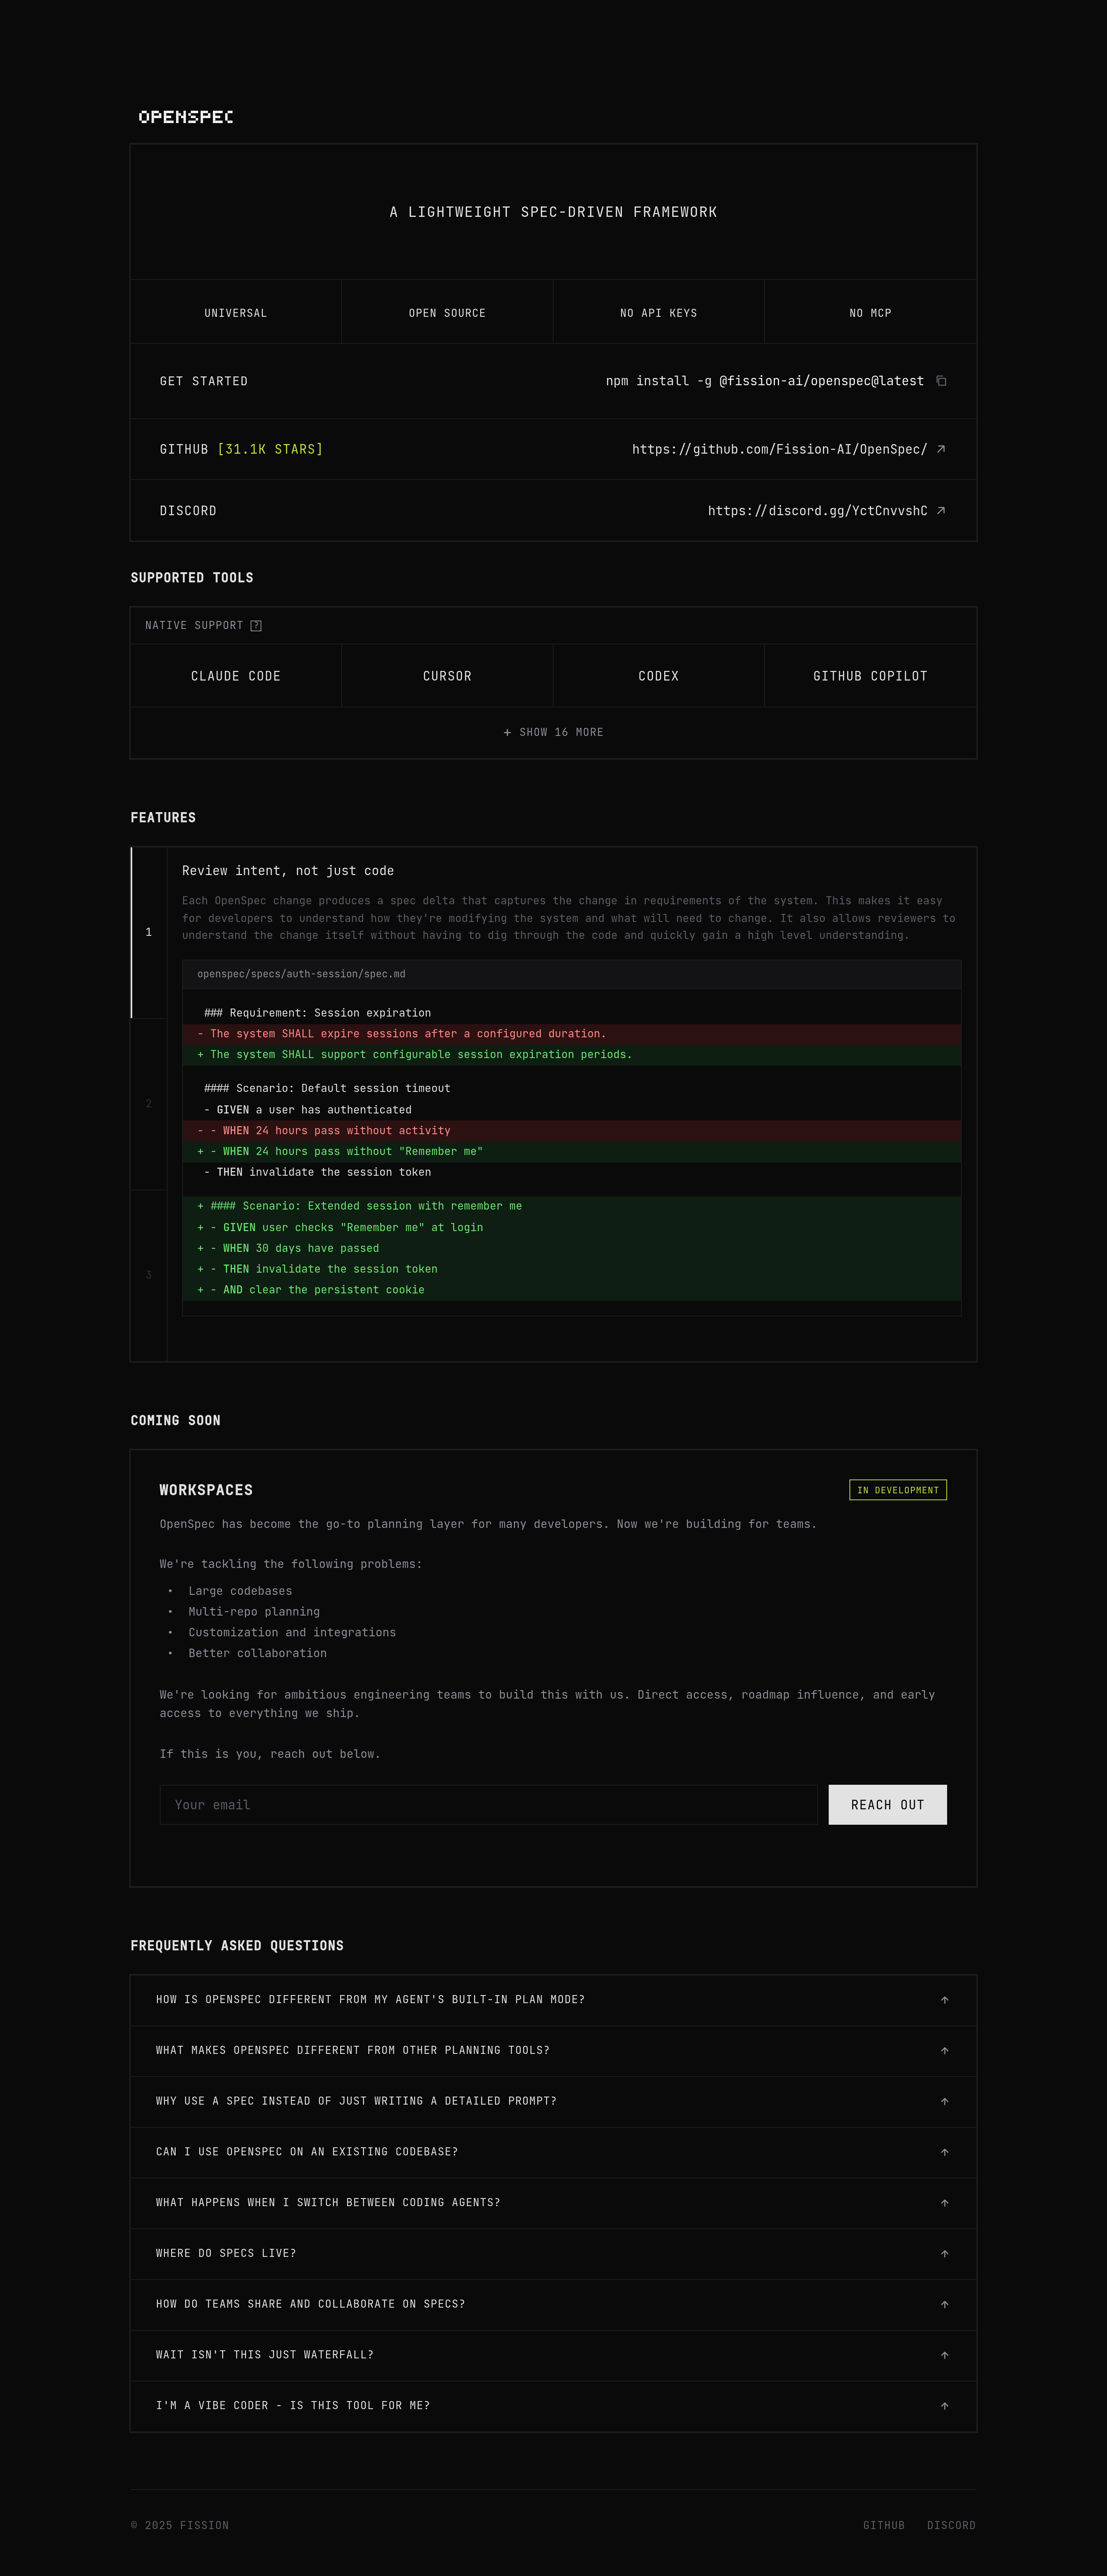The image size is (1107, 2576).
Task: Click the OpenSpec pixel logo
Action: 186,117
